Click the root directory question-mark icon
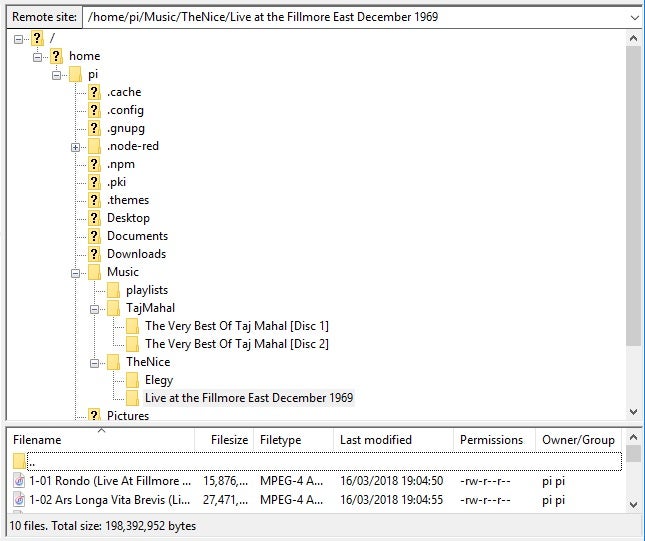645x541 pixels. (x=37, y=38)
